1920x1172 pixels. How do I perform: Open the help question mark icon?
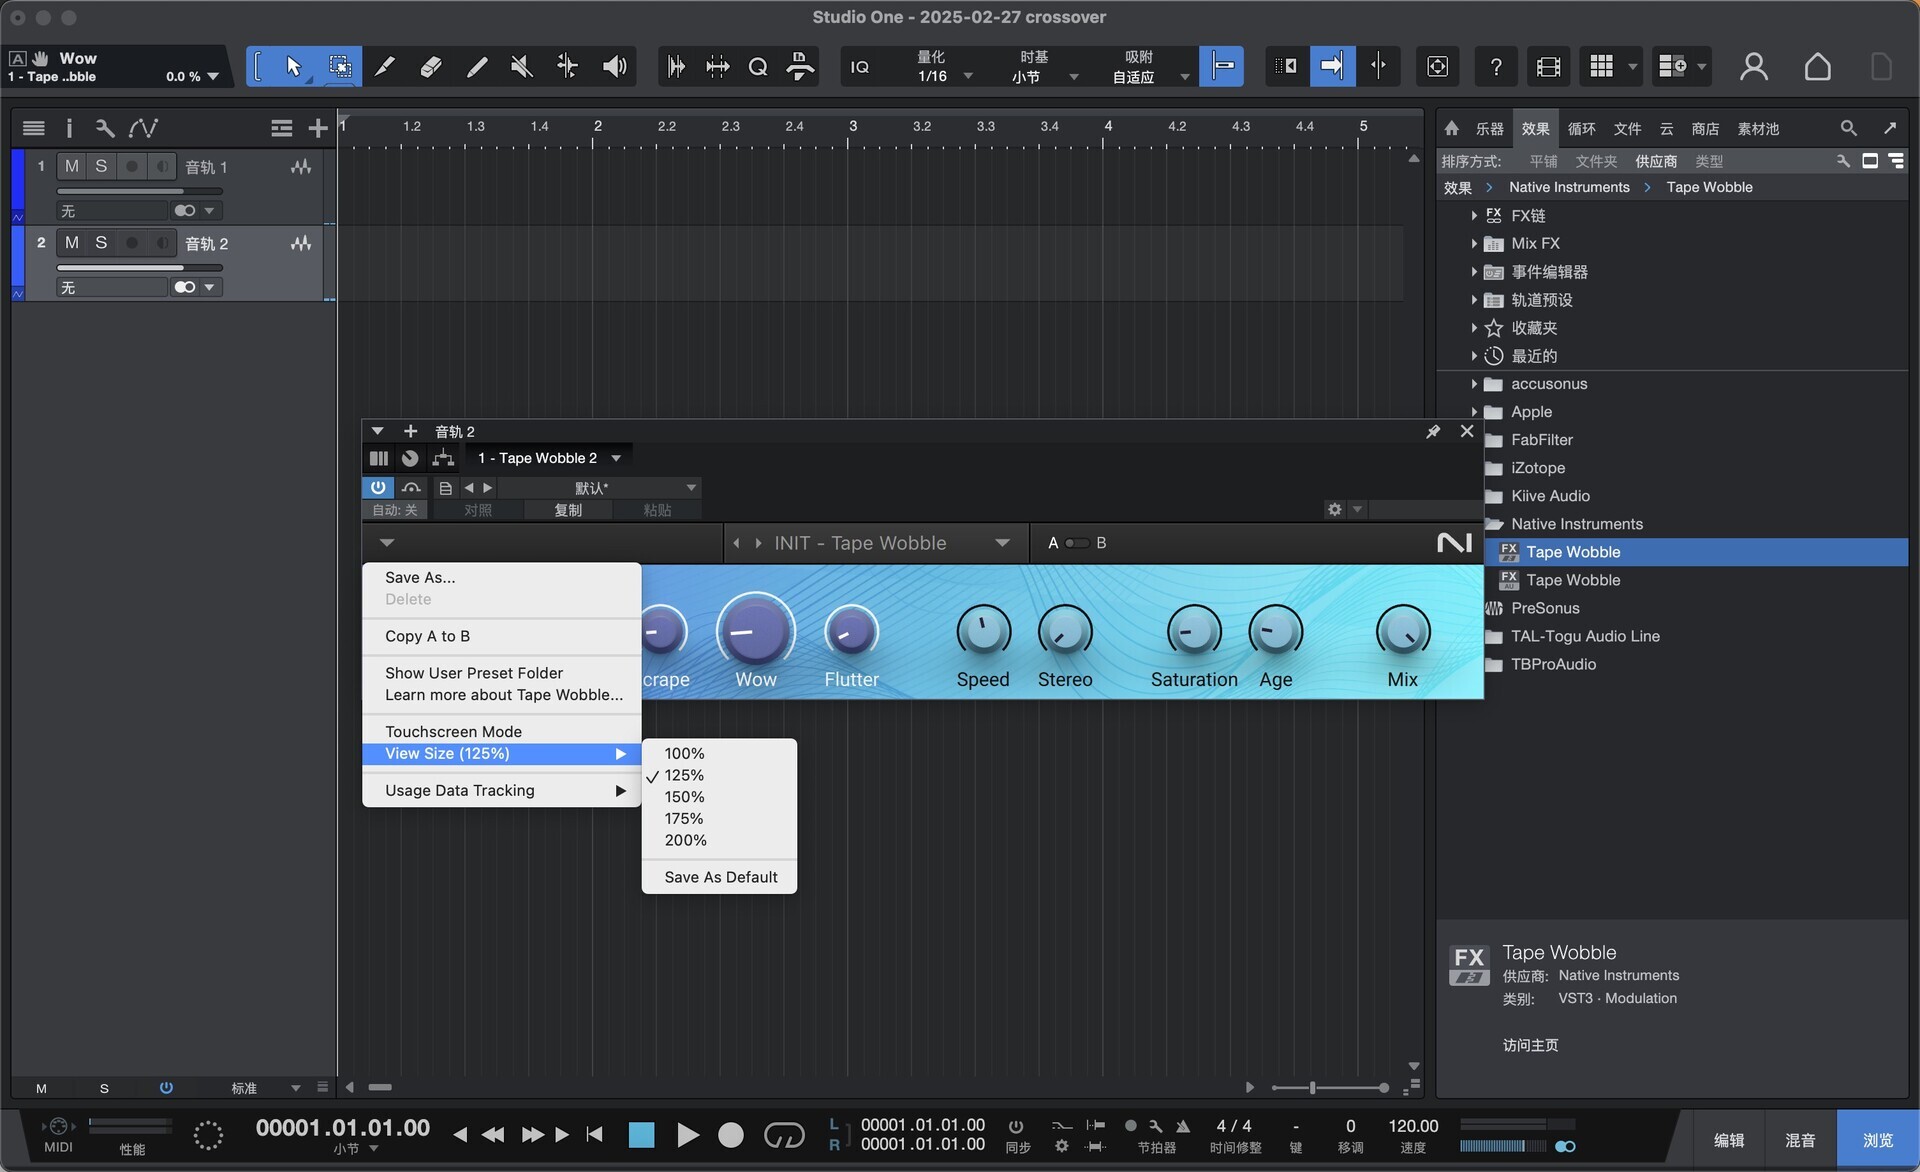(x=1495, y=67)
